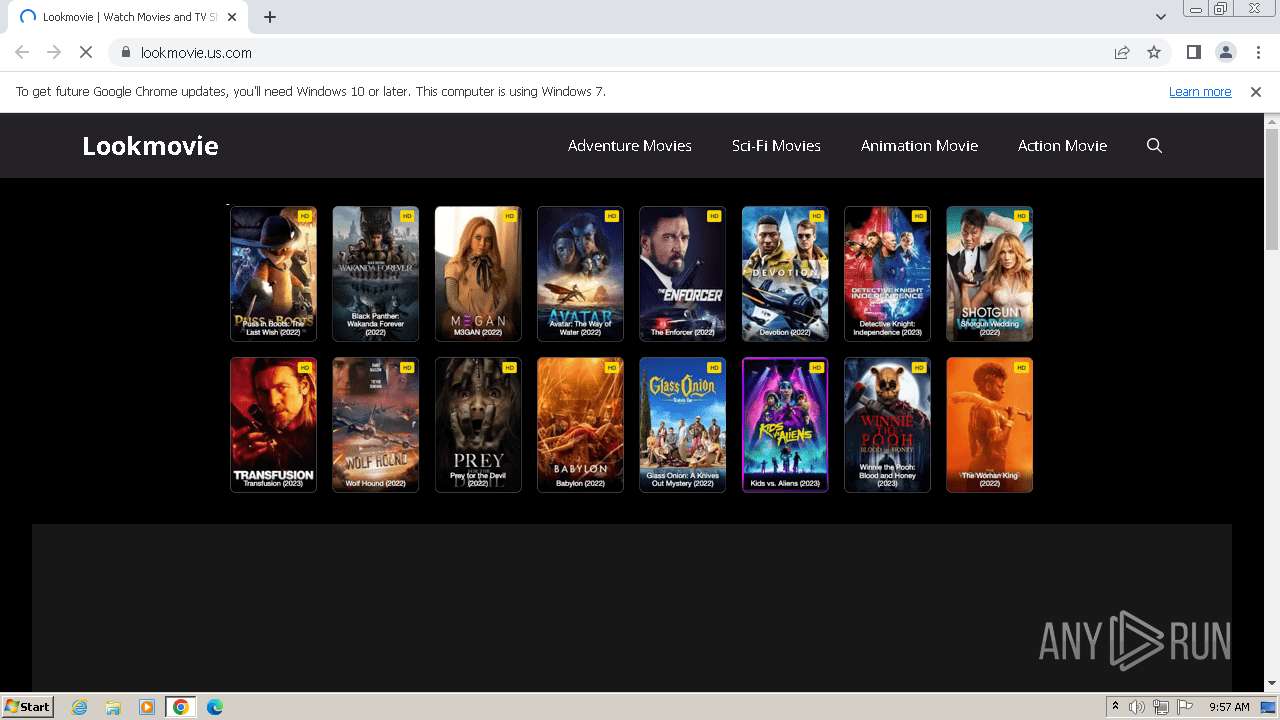This screenshot has height=720, width=1280.
Task: Open Windows Media Player from taskbar
Action: (146, 707)
